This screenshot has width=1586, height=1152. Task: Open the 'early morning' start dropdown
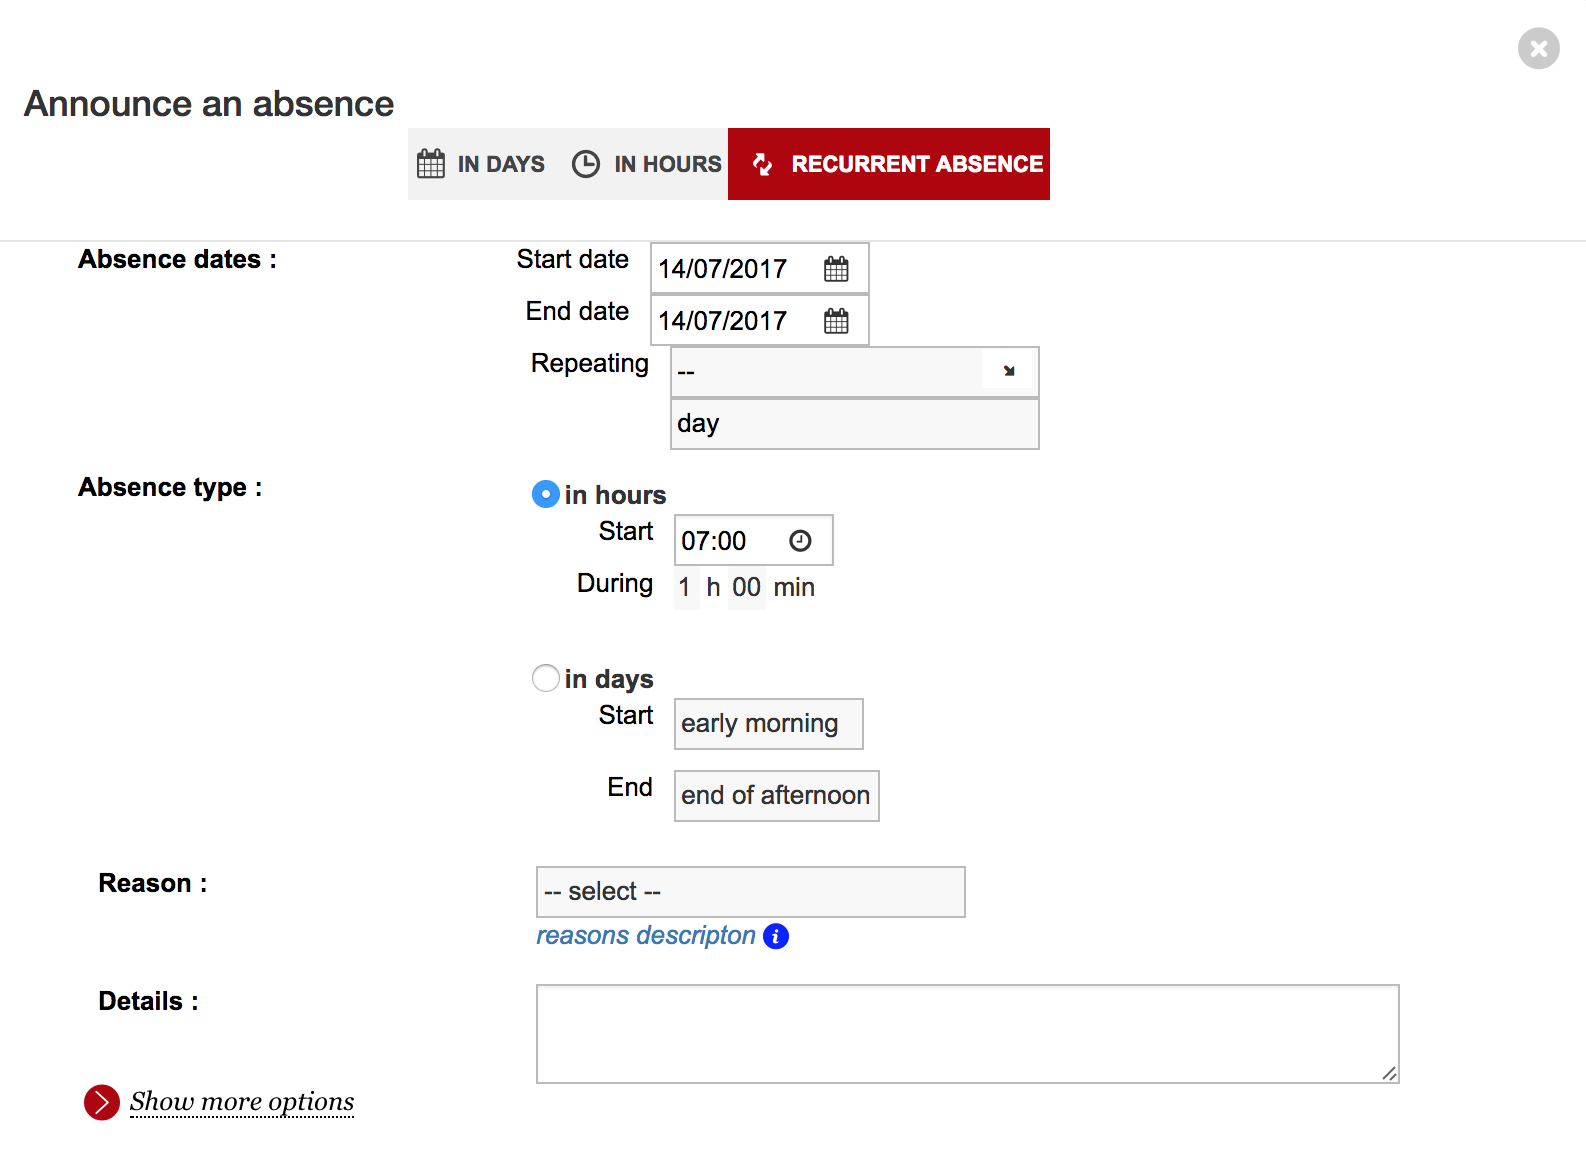pos(768,724)
